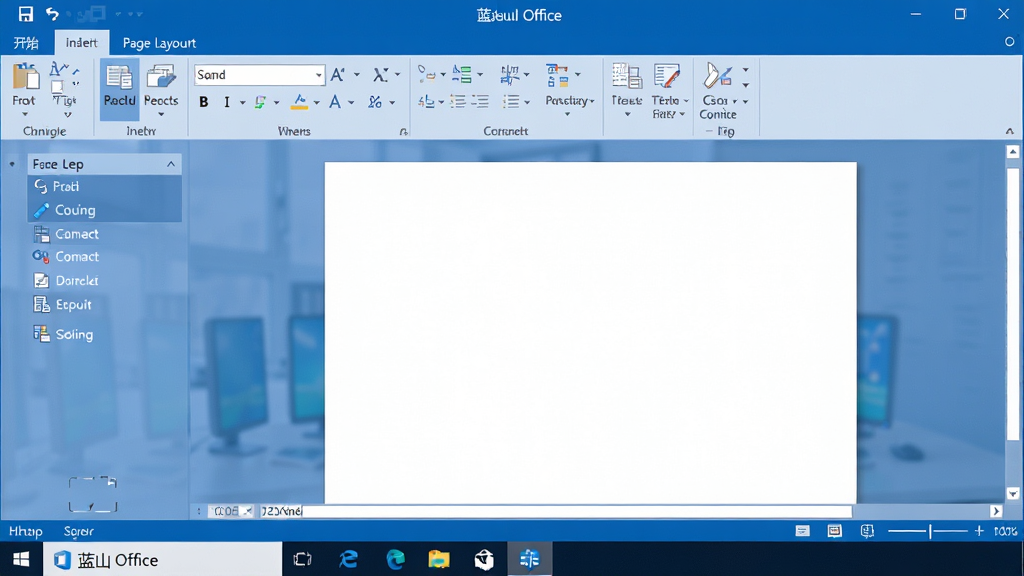
Task: Select Couing in the side panel
Action: 104,210
